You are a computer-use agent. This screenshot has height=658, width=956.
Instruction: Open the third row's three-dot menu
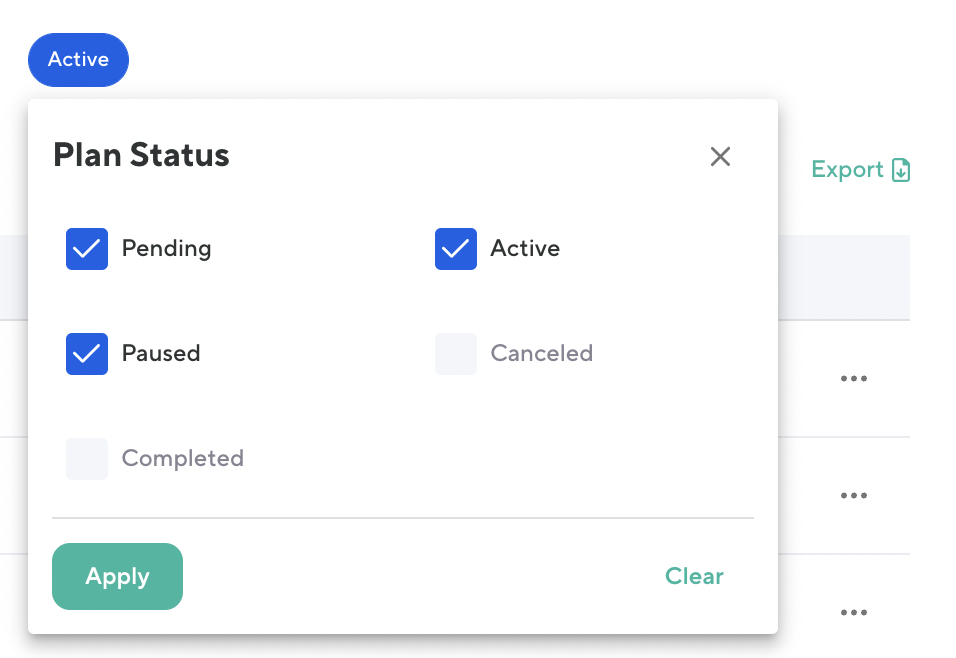tap(853, 612)
